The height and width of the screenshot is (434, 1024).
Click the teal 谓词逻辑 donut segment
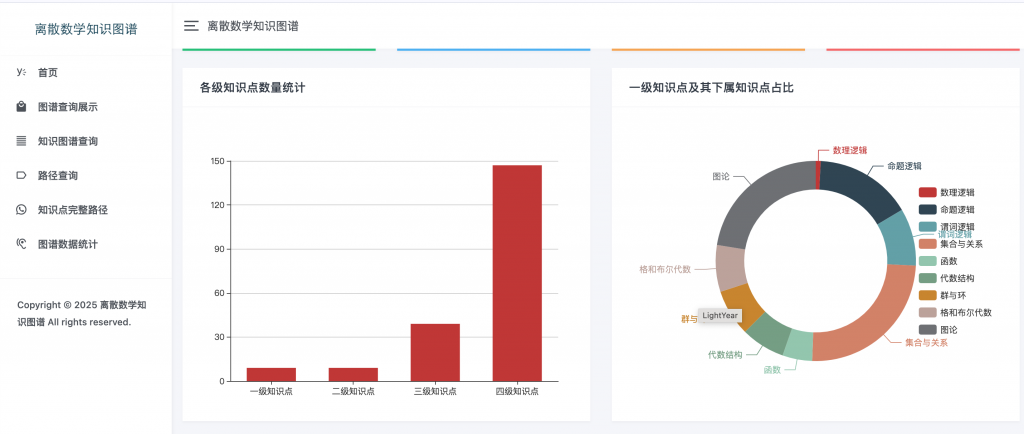[x=900, y=238]
